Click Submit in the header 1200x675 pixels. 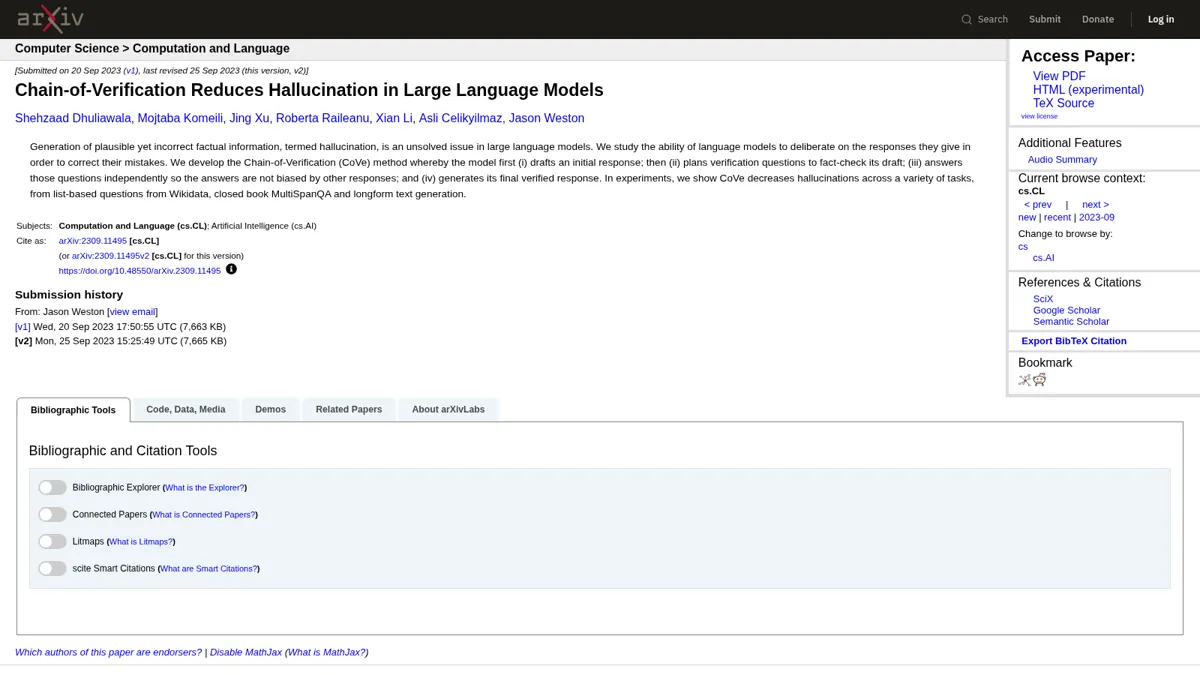click(1045, 19)
